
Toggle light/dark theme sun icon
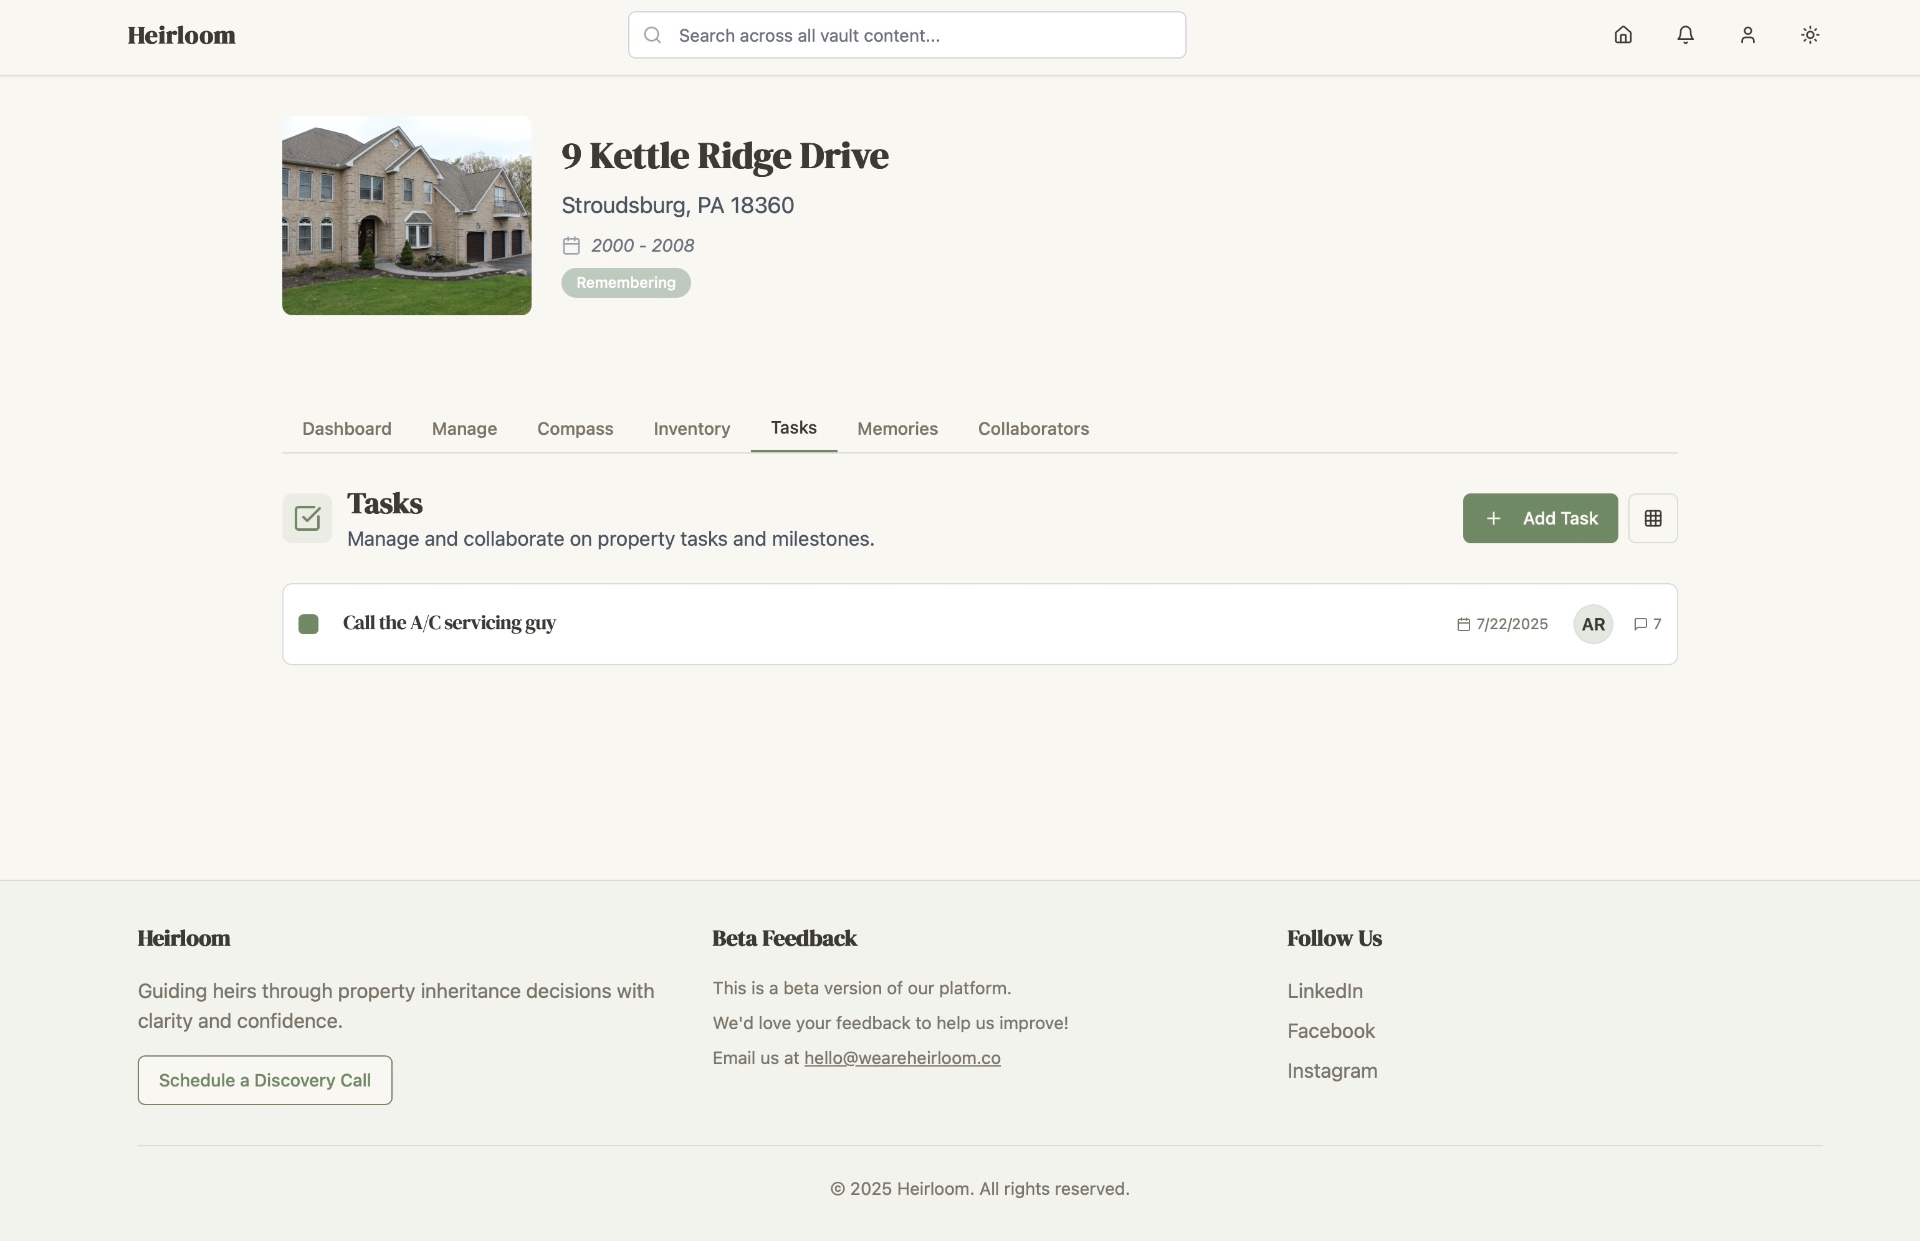1809,35
